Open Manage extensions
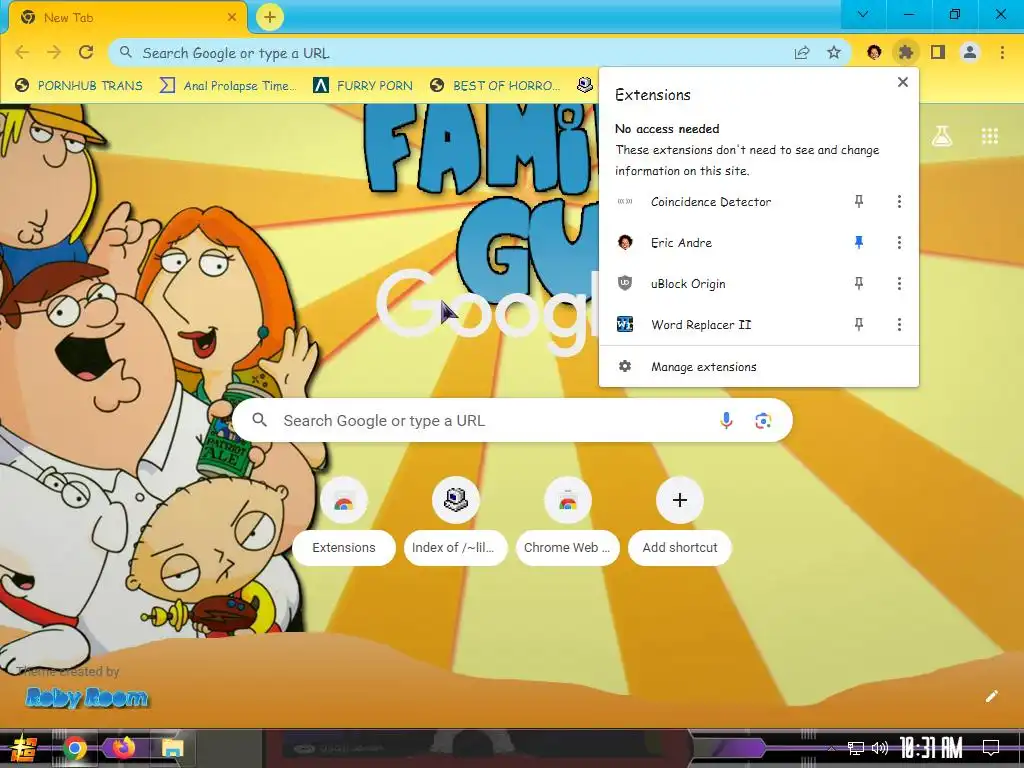Screen dimensions: 1024x768 tap(759, 367)
